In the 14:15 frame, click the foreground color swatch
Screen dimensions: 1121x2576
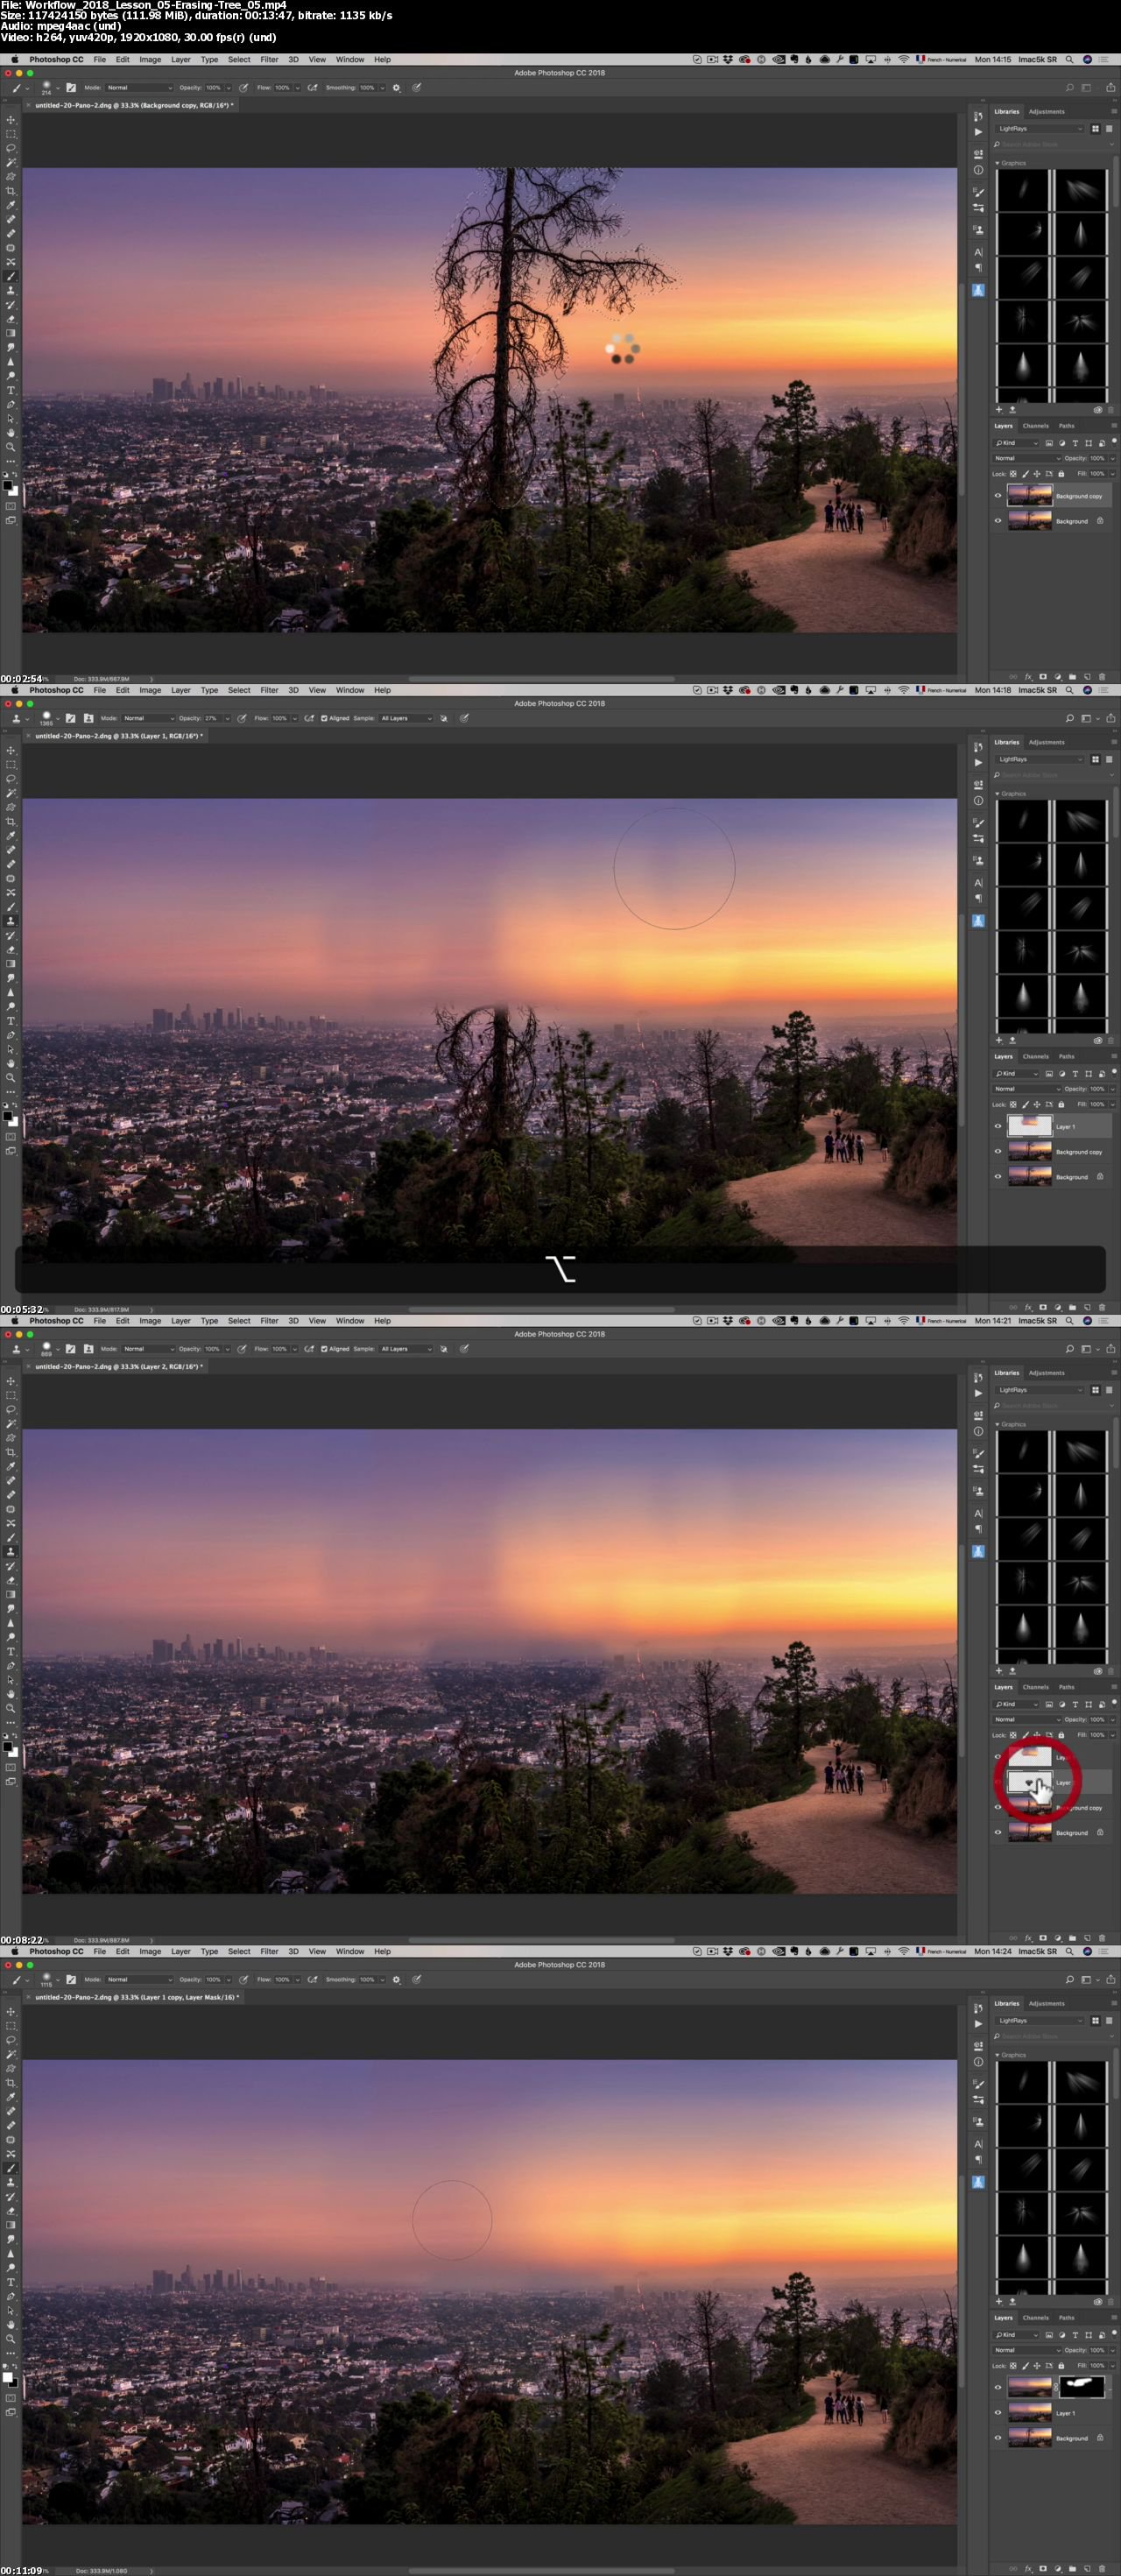point(8,486)
